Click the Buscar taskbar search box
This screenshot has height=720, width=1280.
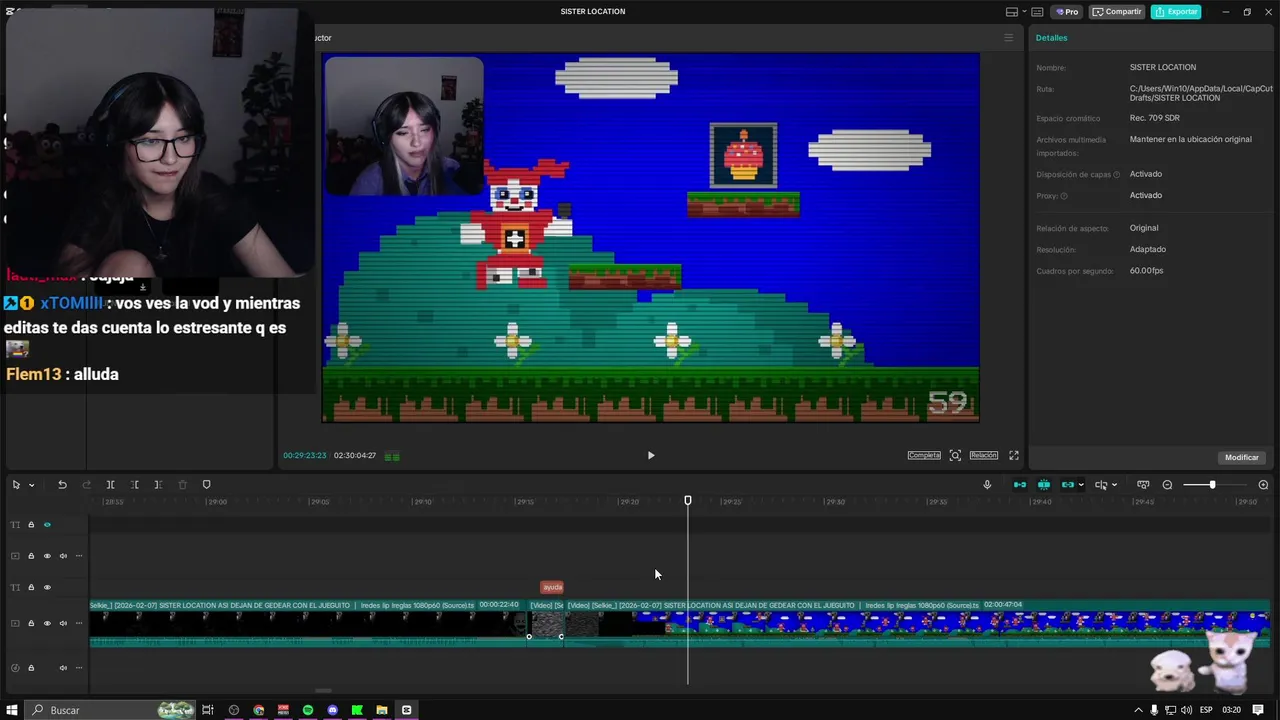110,710
